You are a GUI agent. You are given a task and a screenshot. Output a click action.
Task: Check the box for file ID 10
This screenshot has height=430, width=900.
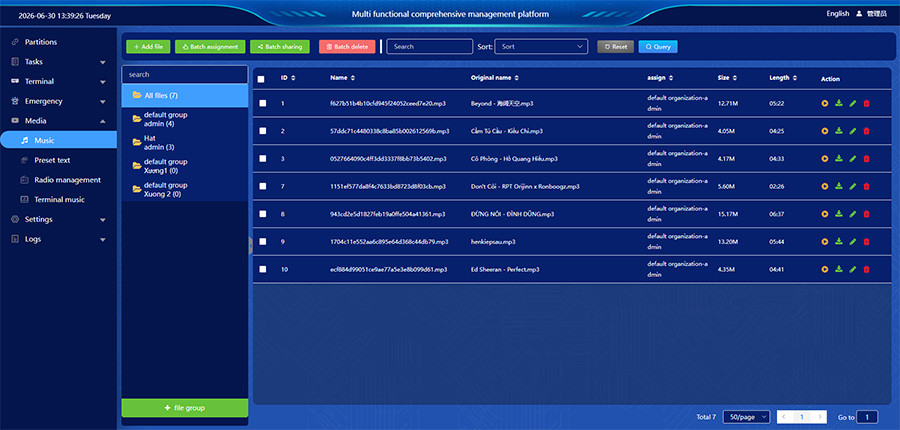click(262, 269)
